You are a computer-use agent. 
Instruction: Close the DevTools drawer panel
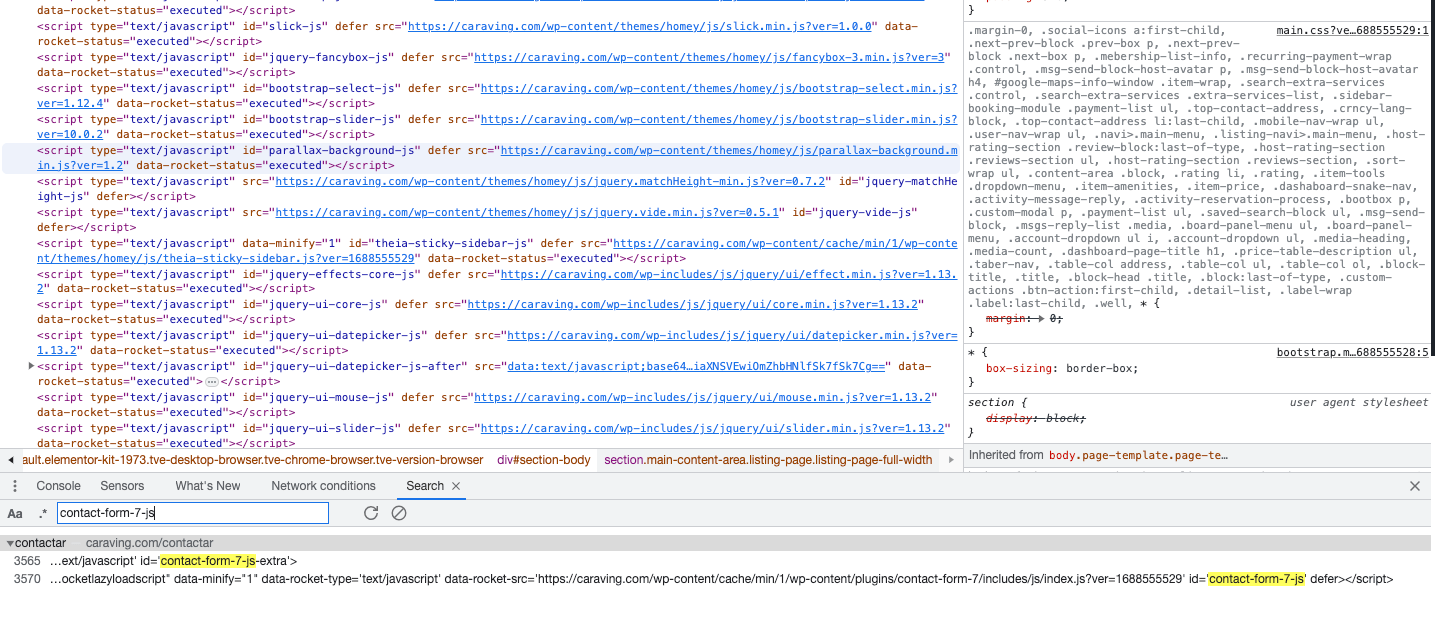click(x=1415, y=486)
